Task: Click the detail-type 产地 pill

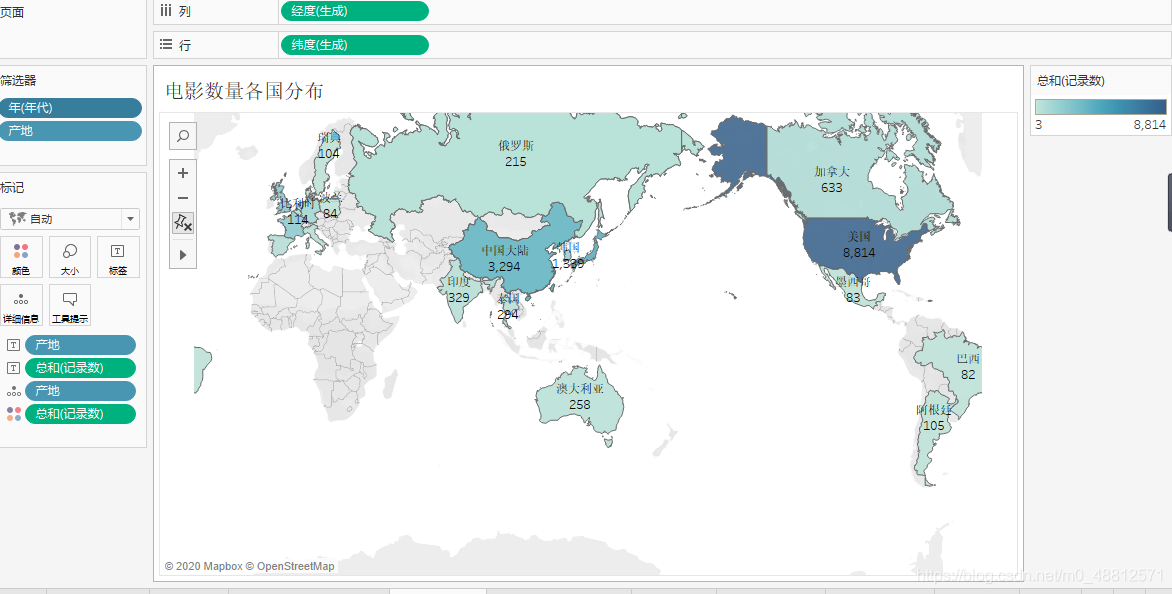Action: coord(80,391)
